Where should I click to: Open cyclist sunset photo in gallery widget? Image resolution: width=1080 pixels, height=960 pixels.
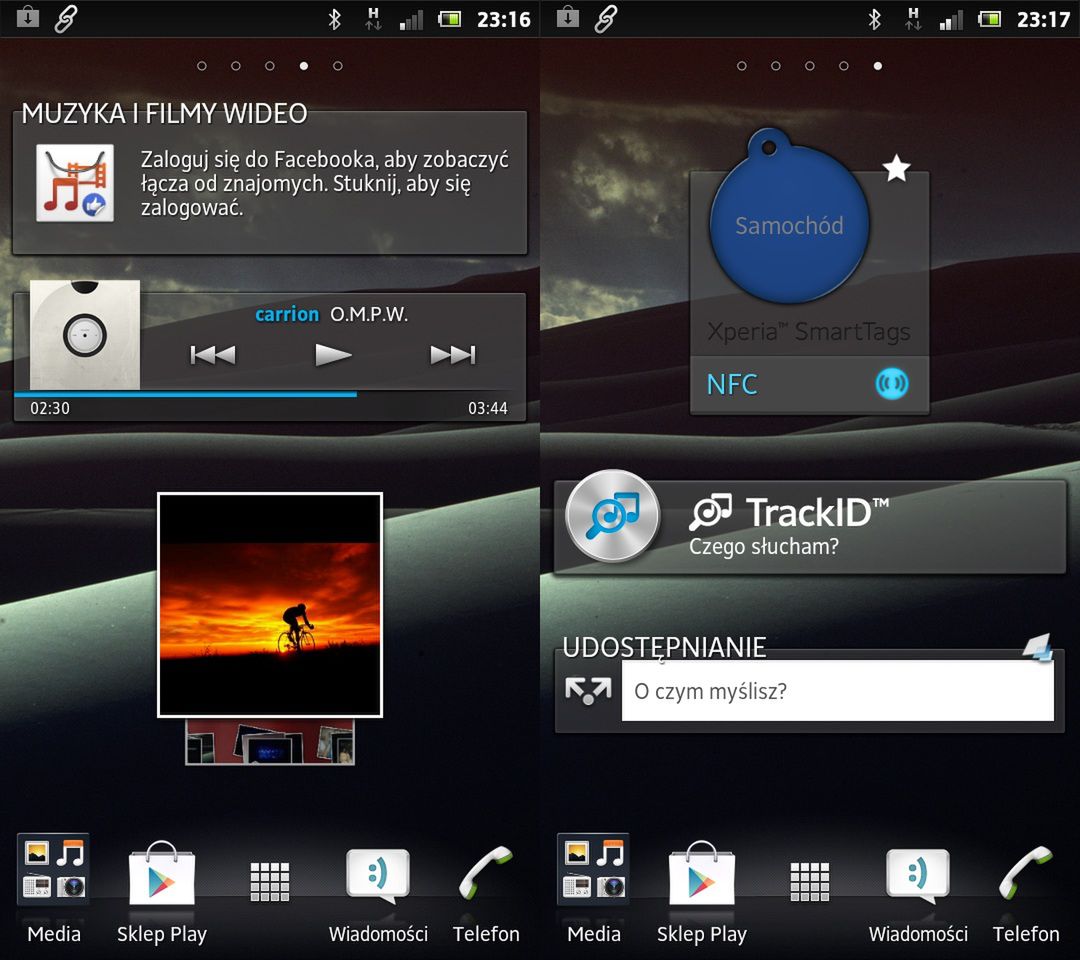coord(270,605)
